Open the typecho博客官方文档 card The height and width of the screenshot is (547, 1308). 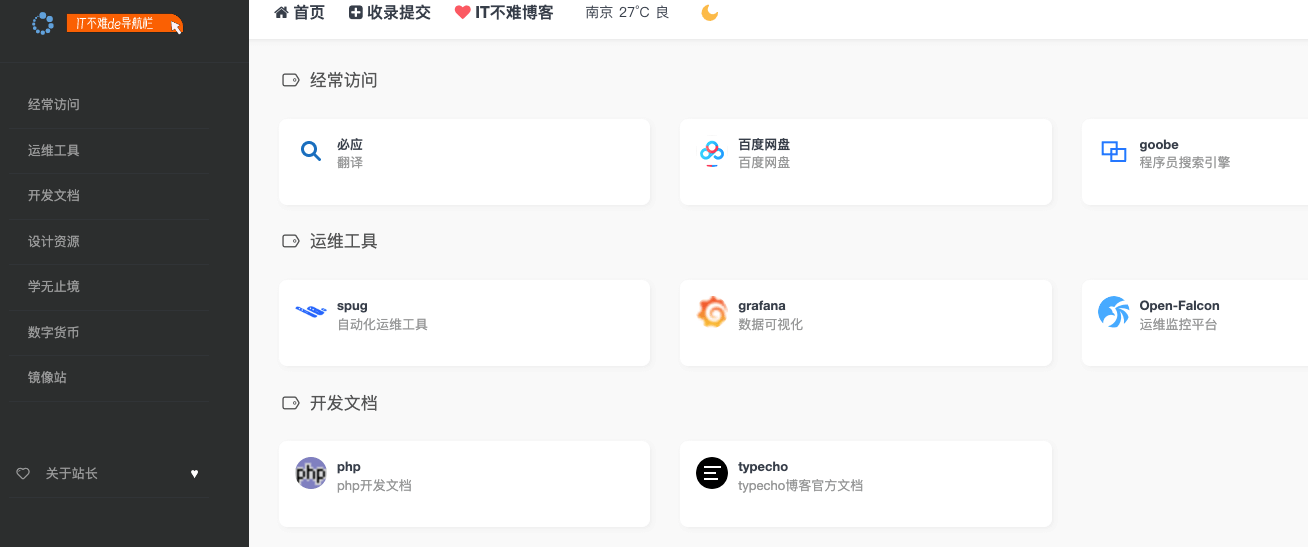(865, 484)
